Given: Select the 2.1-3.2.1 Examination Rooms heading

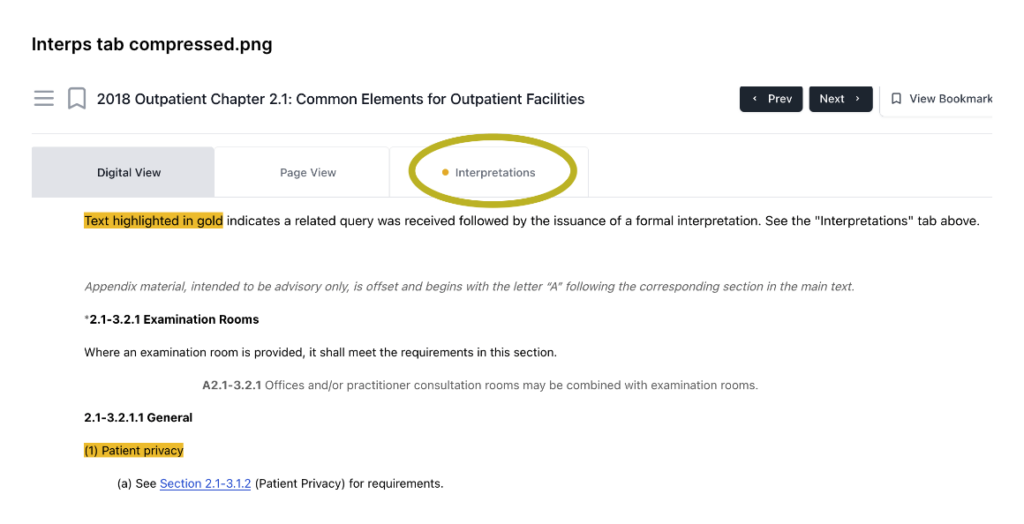Looking at the screenshot, I should click(x=174, y=319).
